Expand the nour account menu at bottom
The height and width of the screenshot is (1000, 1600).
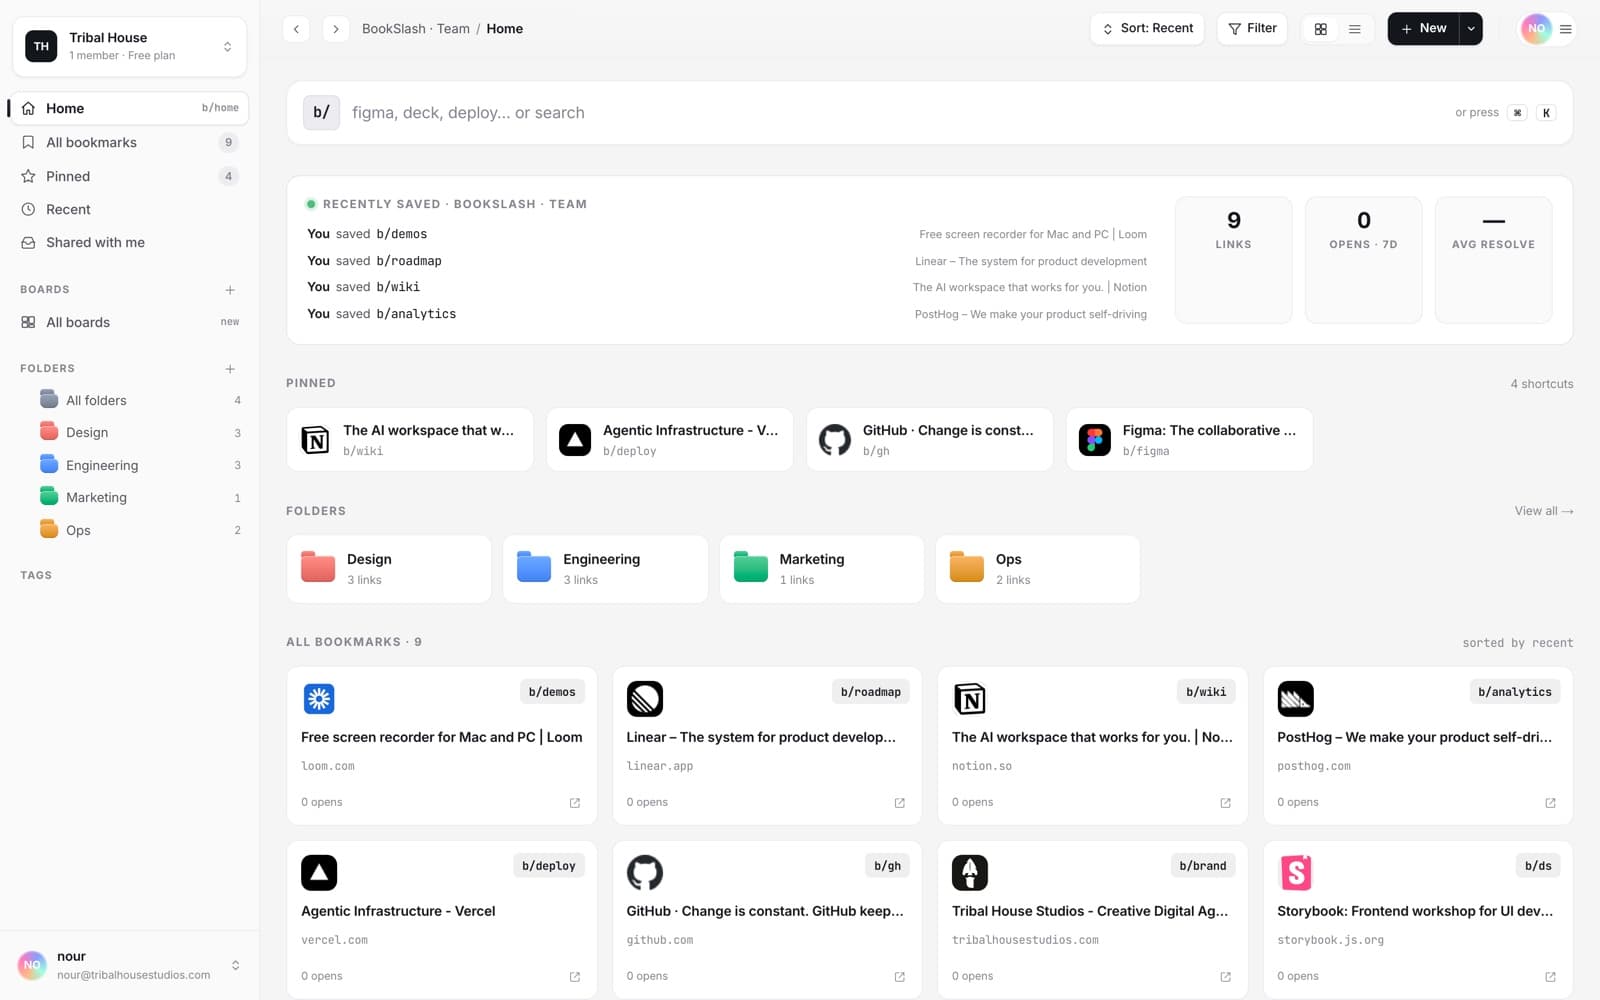click(130, 965)
